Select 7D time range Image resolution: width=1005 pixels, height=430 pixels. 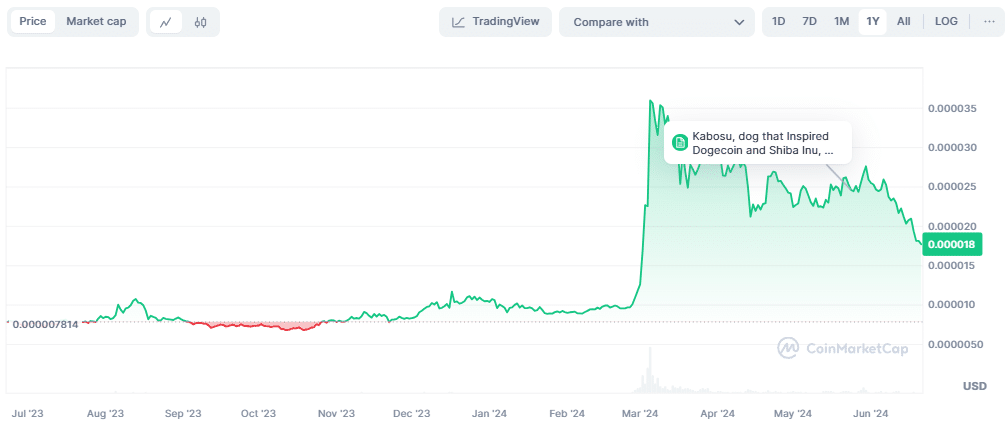pyautogui.click(x=810, y=22)
